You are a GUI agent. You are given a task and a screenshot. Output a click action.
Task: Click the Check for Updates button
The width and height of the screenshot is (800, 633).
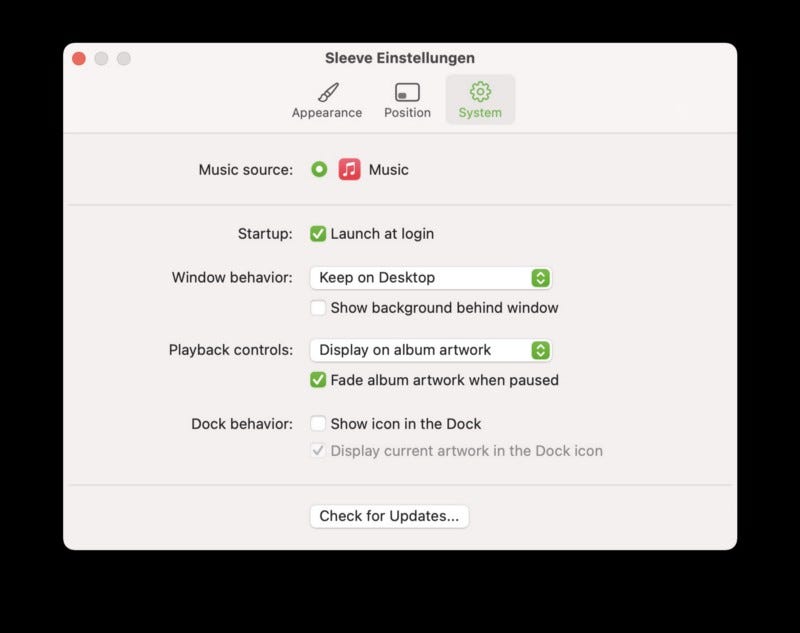coord(389,516)
